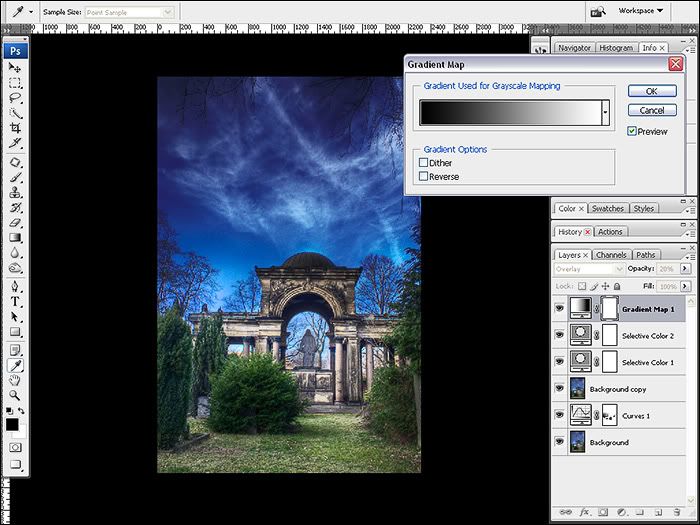700x525 pixels.
Task: Select the Slice tool
Action: (x=15, y=143)
